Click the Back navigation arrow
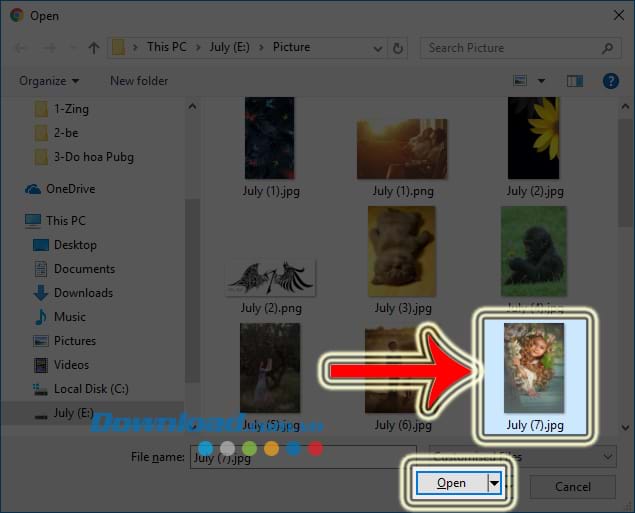635x513 pixels. 20,48
